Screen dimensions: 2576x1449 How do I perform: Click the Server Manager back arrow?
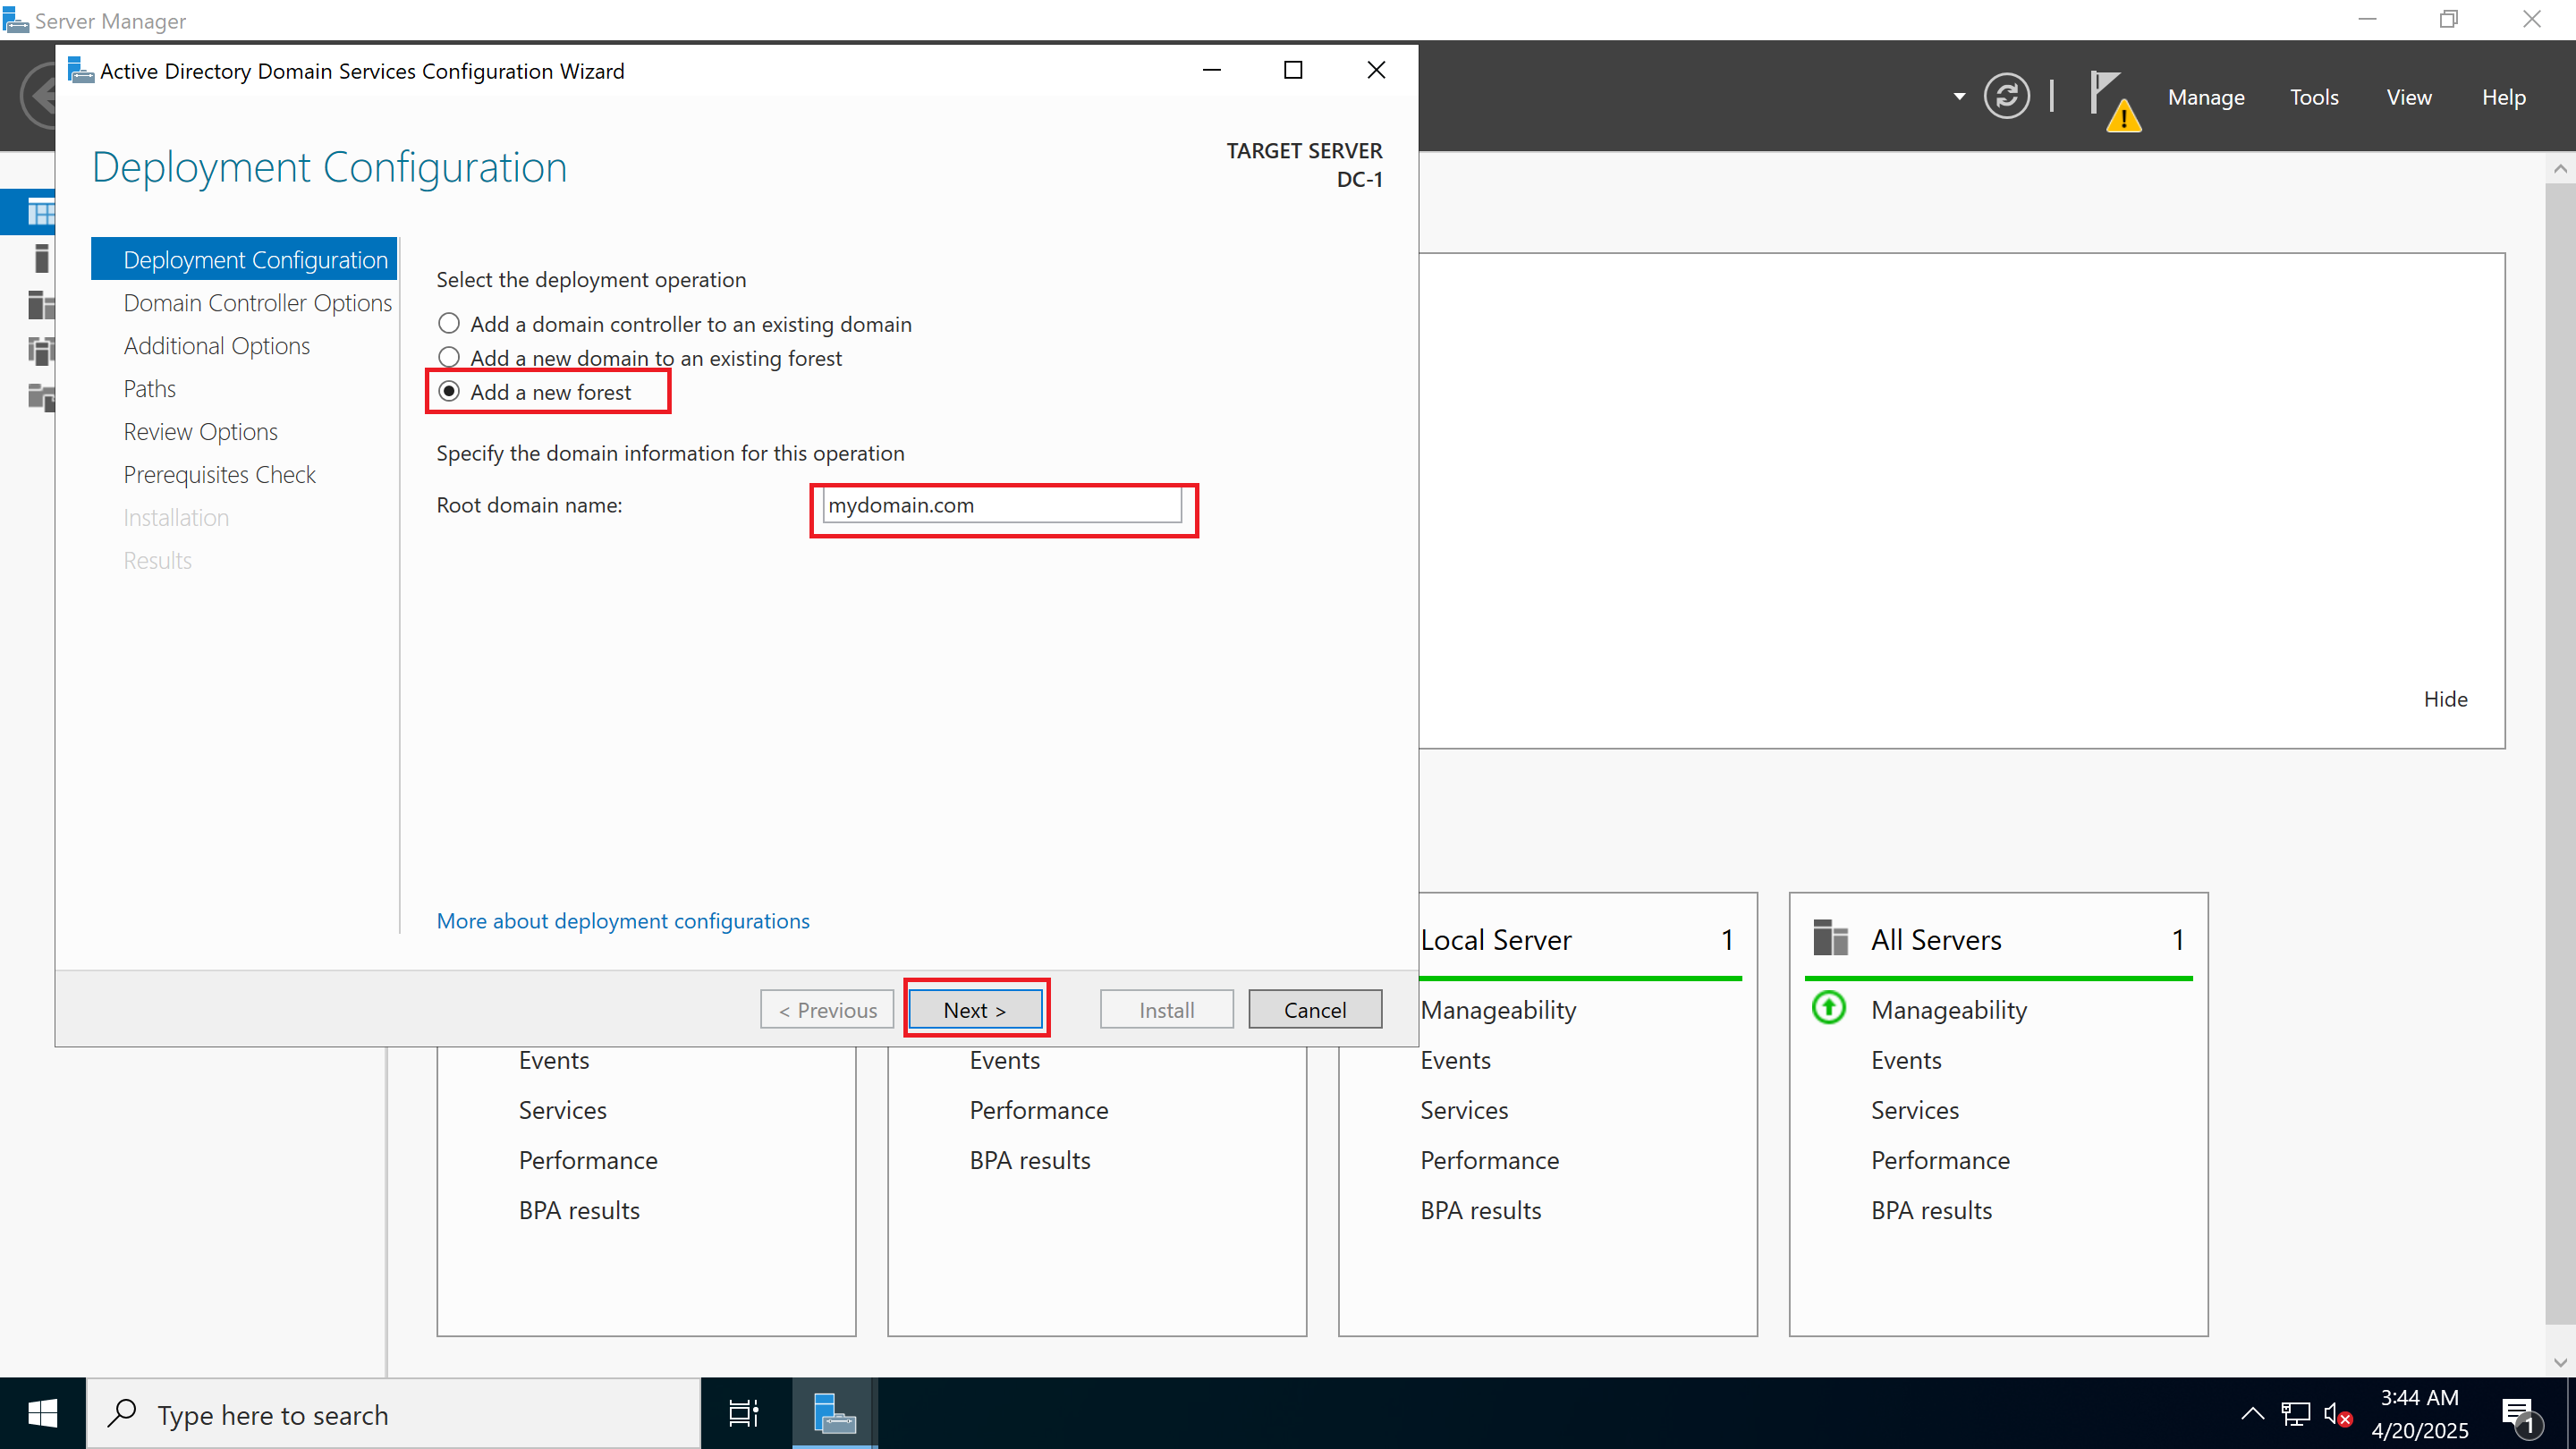38,96
